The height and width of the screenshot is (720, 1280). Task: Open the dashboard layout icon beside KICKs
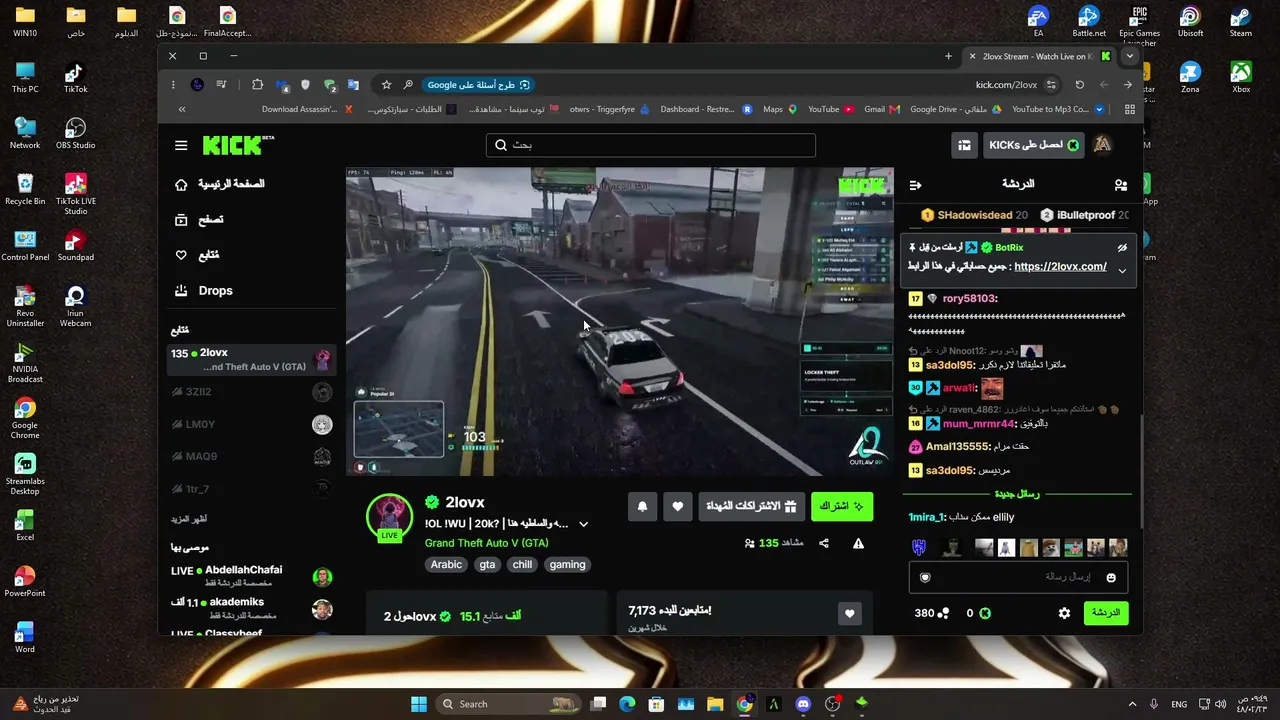coord(964,145)
